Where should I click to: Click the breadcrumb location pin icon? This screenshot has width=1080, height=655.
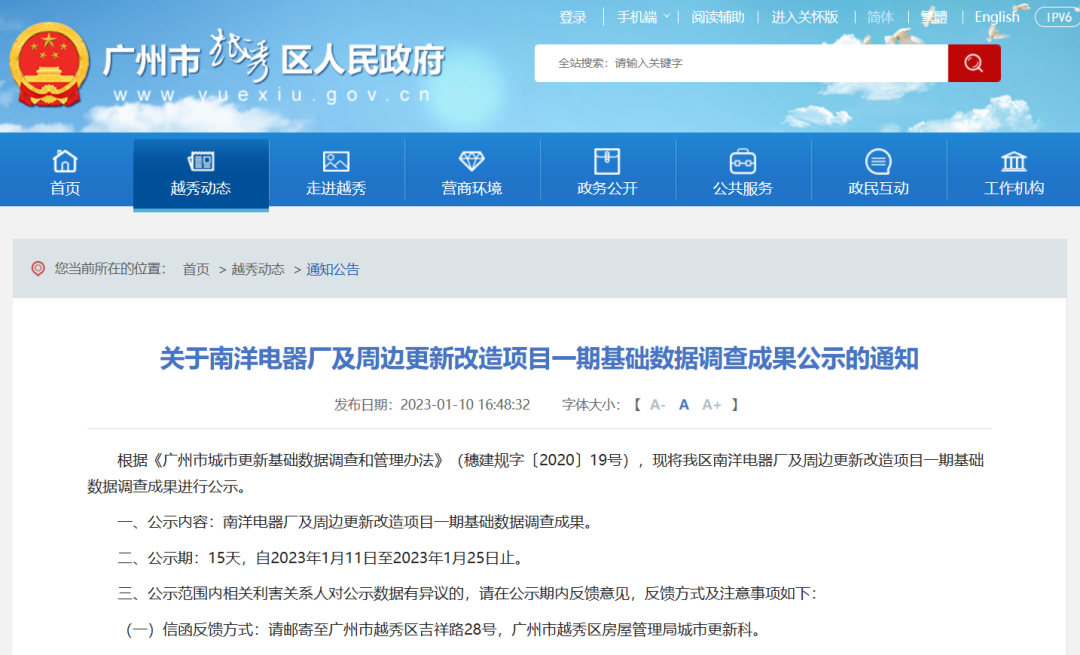(39, 267)
